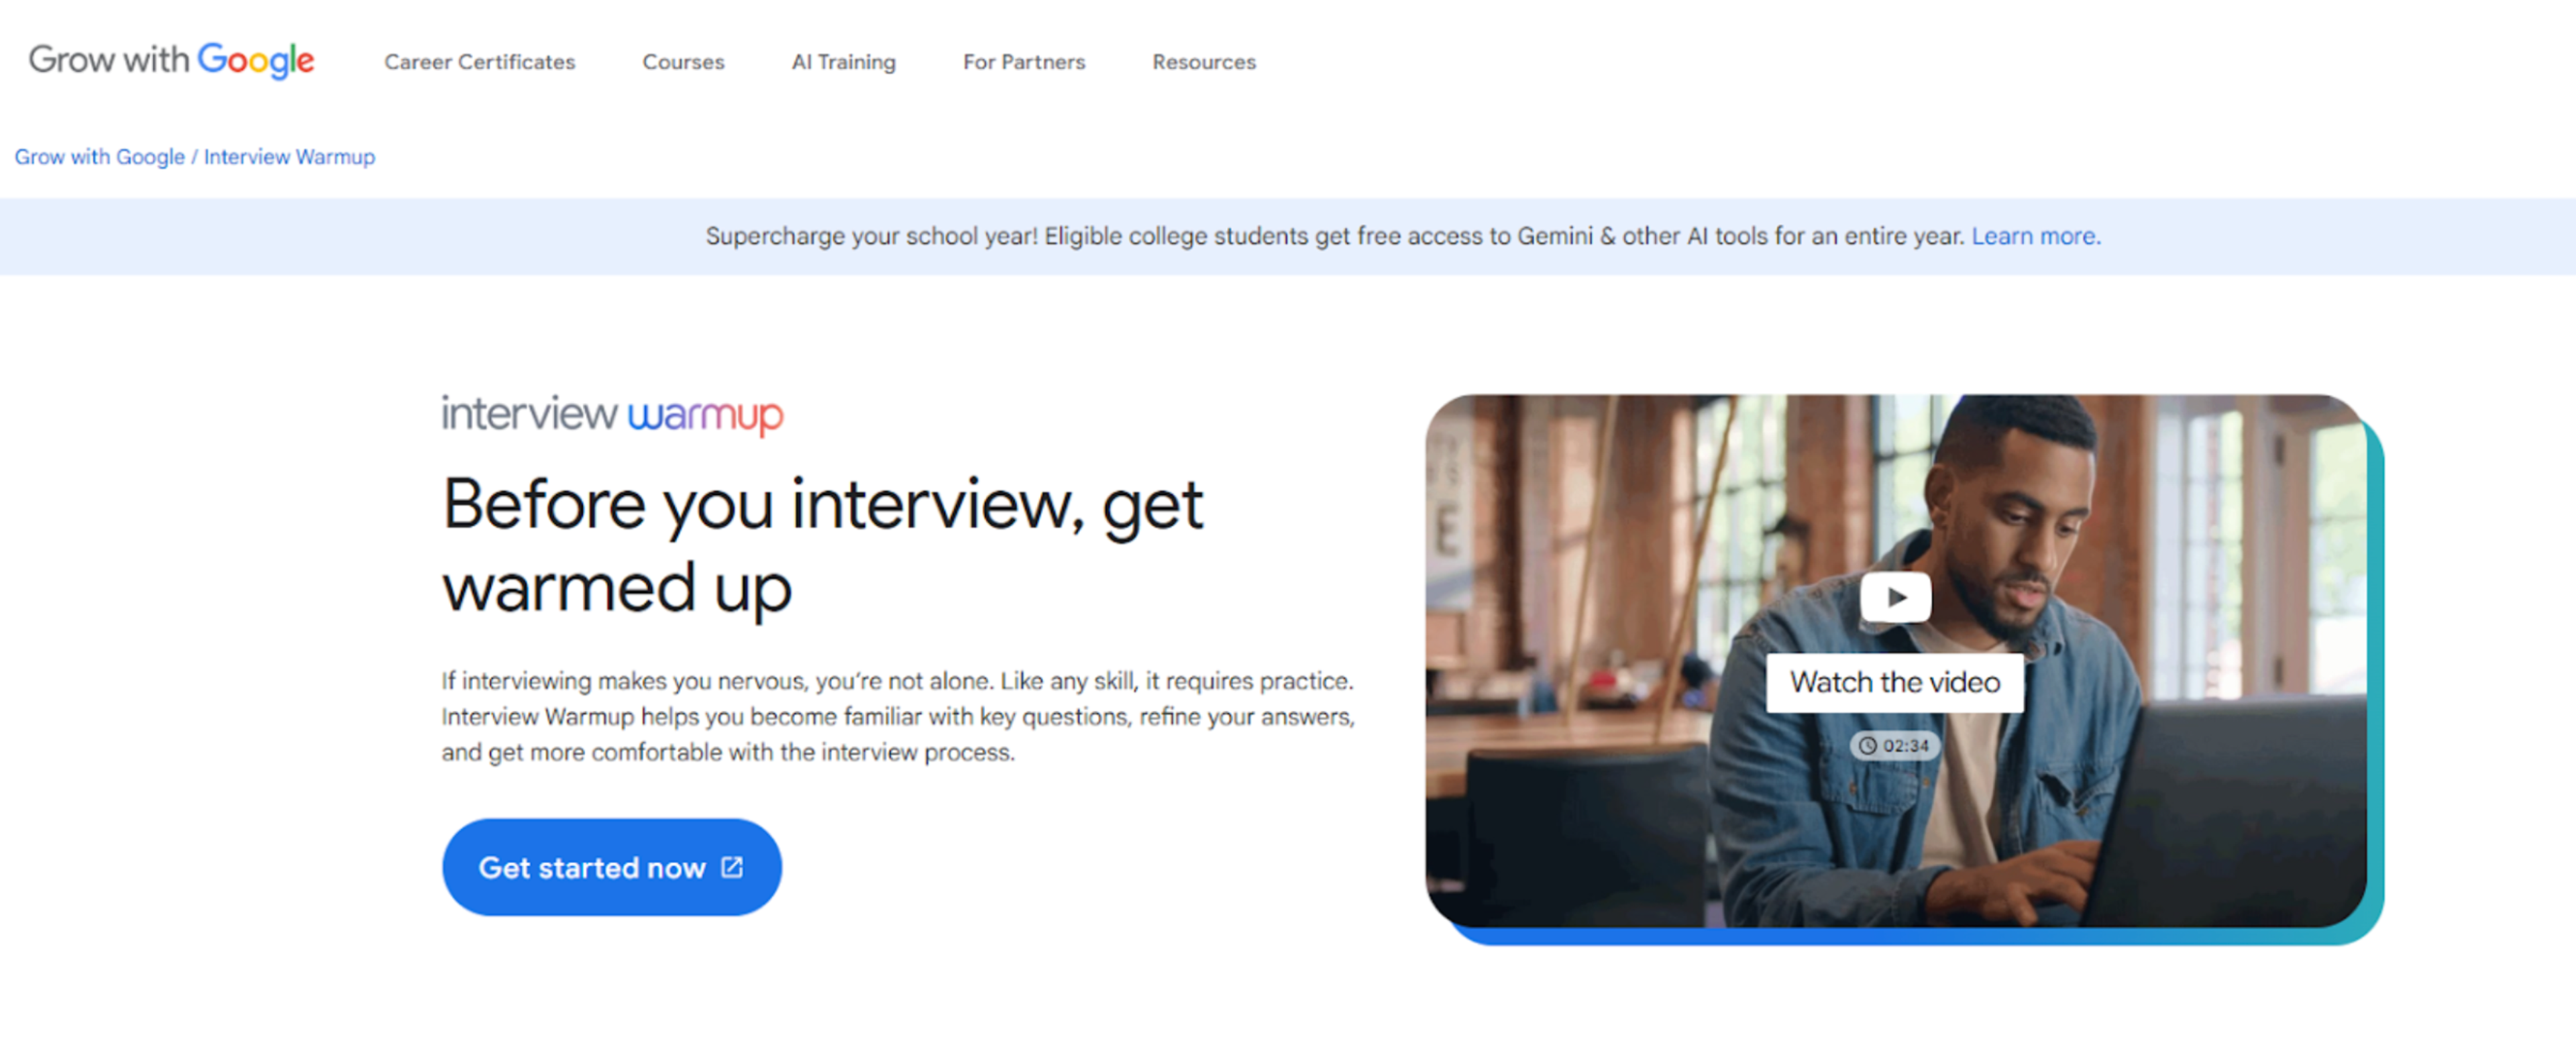Click the external link icon on Get started now
Viewport: 2576px width, 1041px height.
(732, 866)
